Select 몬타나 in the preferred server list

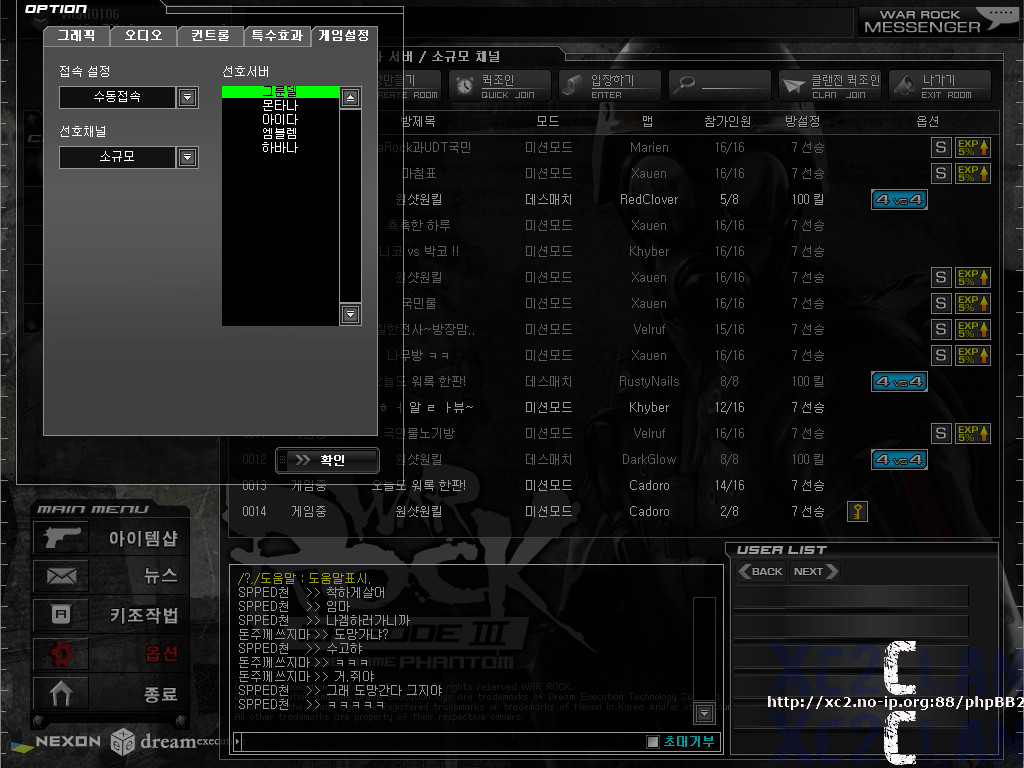coord(280,105)
